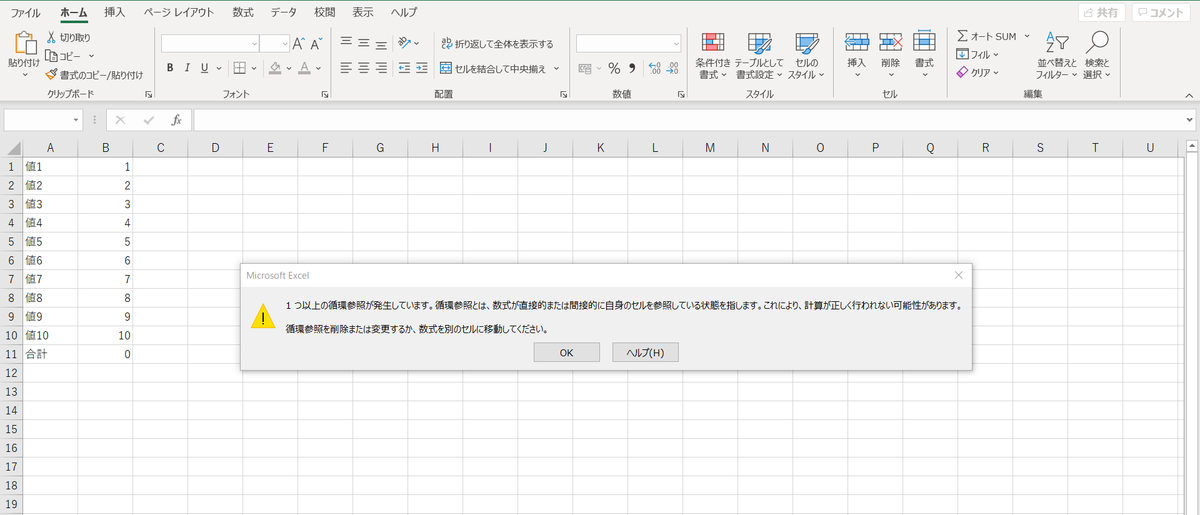The width and height of the screenshot is (1200, 515).
Task: Click Help (ヘルプ(H)) in the warning dialog
Action: click(x=645, y=352)
